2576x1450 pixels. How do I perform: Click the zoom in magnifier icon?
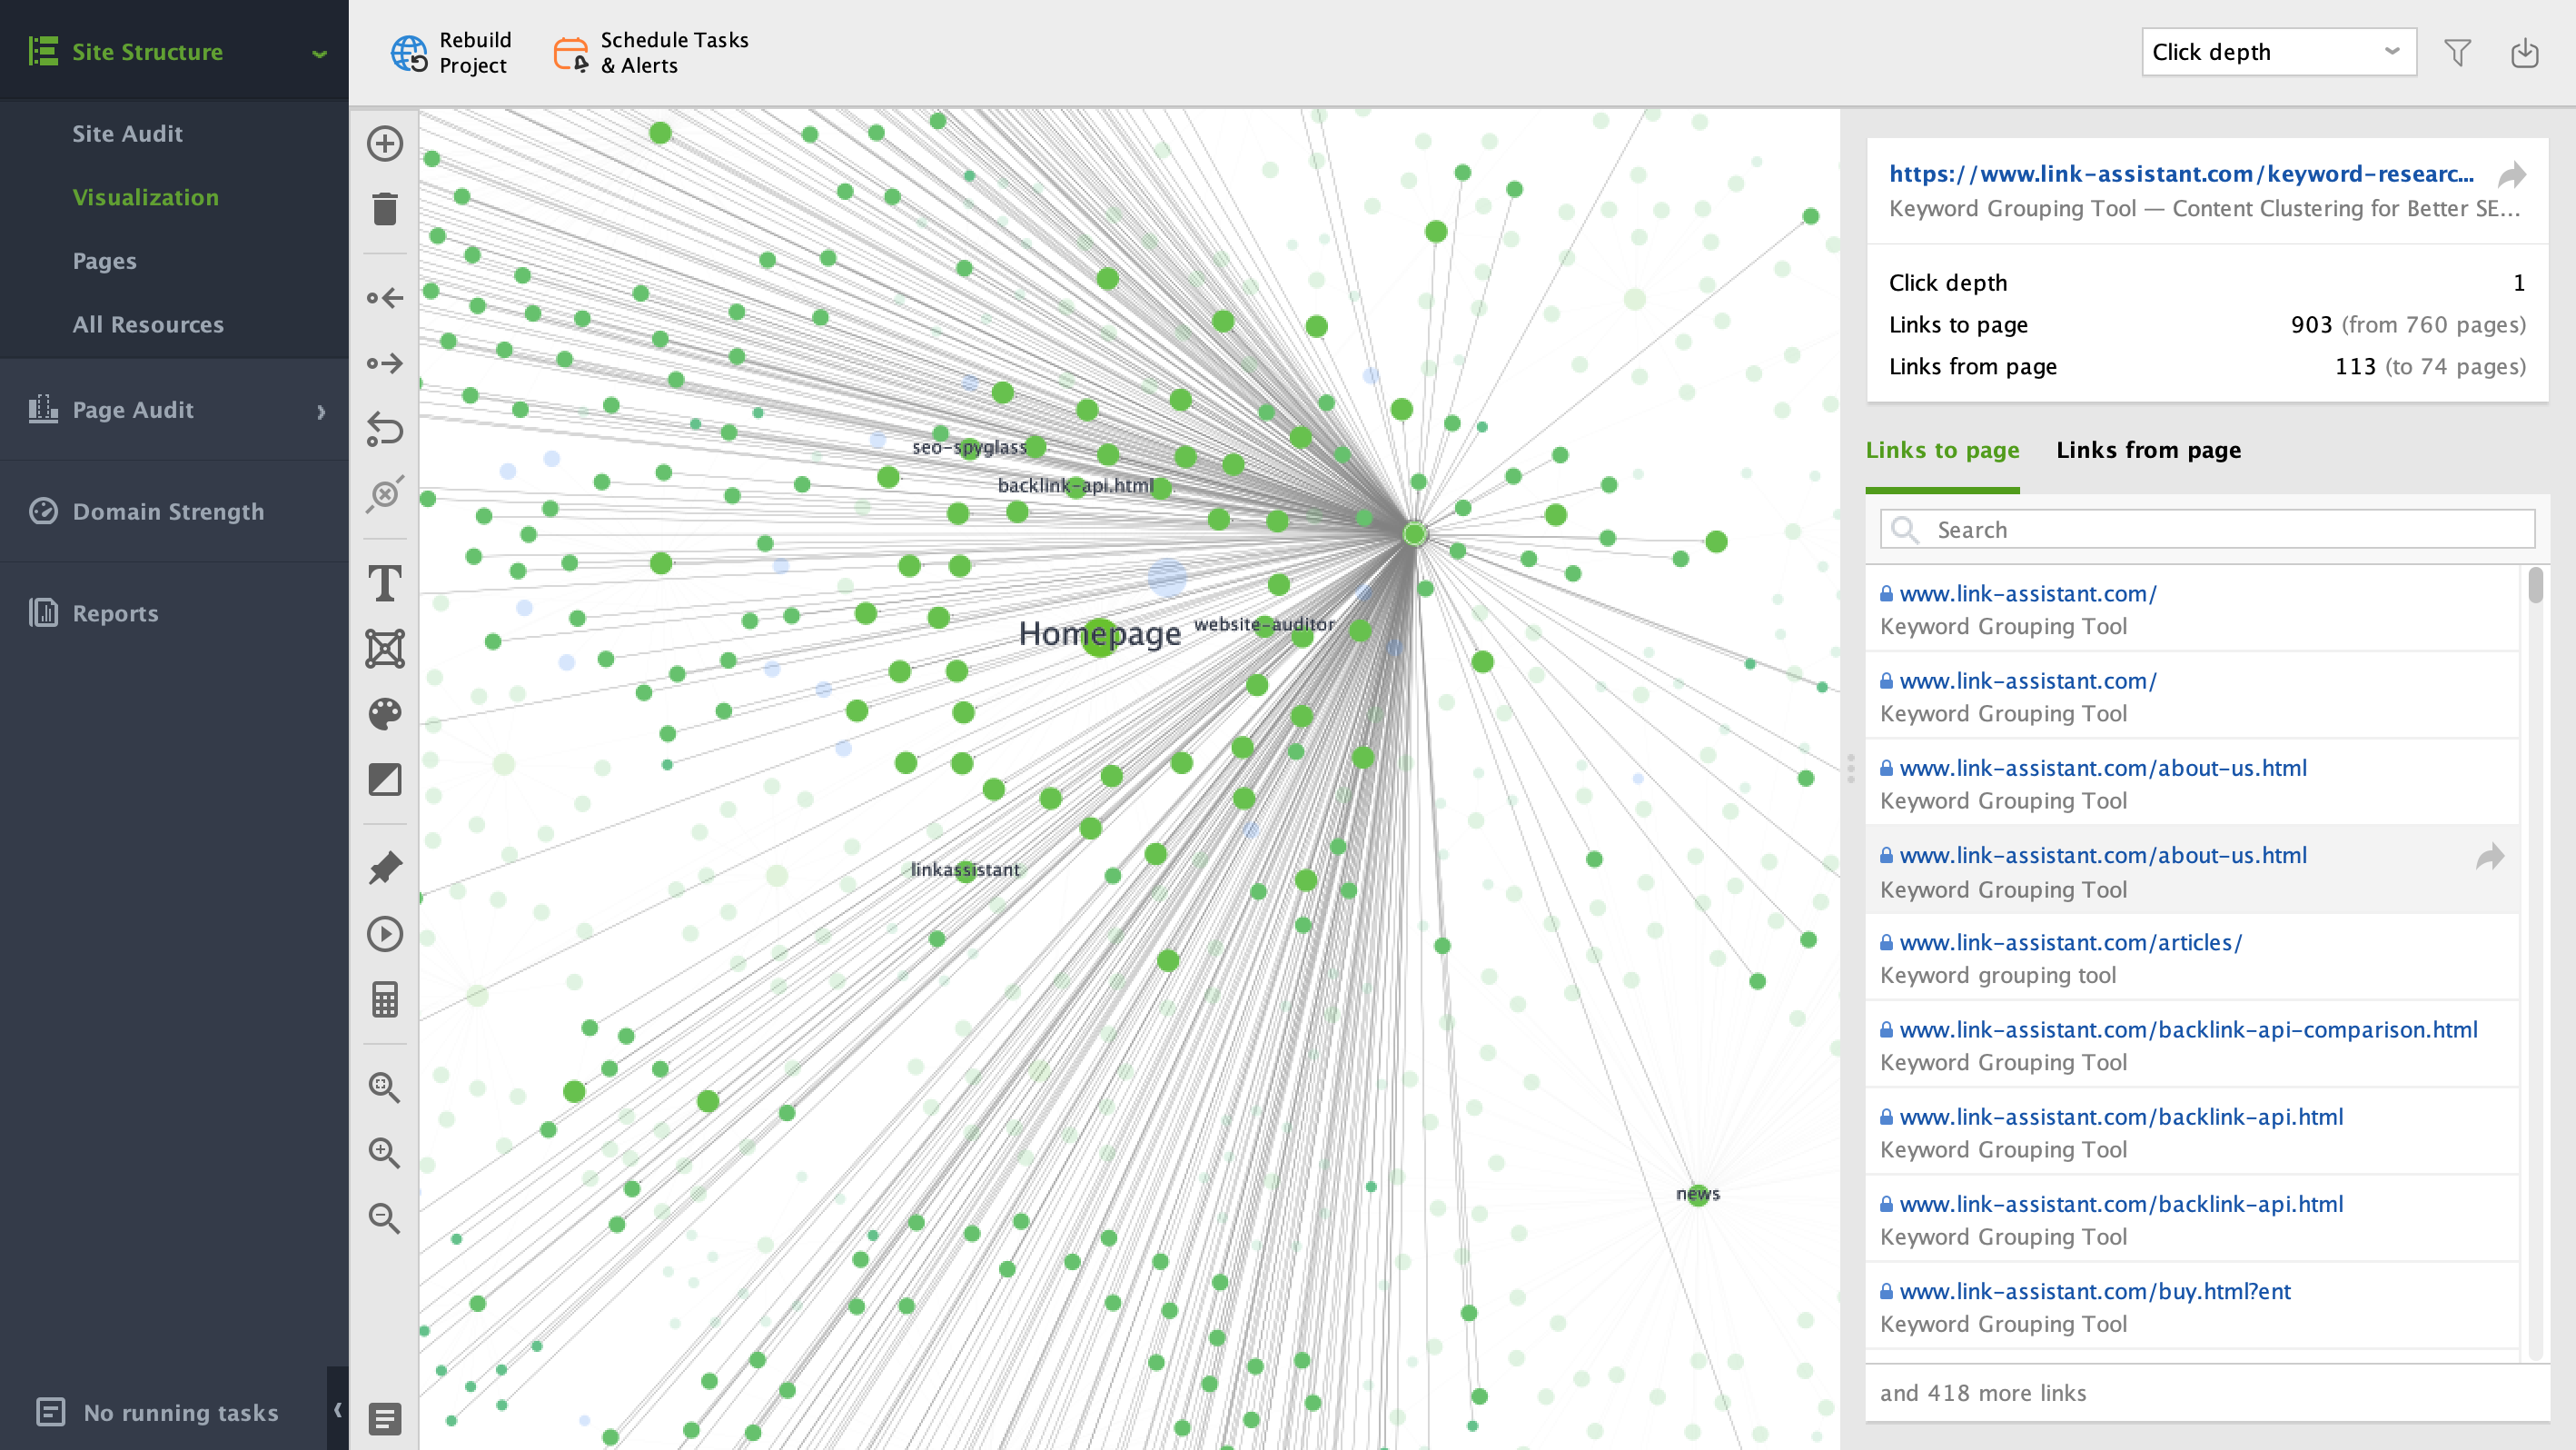click(x=385, y=1152)
